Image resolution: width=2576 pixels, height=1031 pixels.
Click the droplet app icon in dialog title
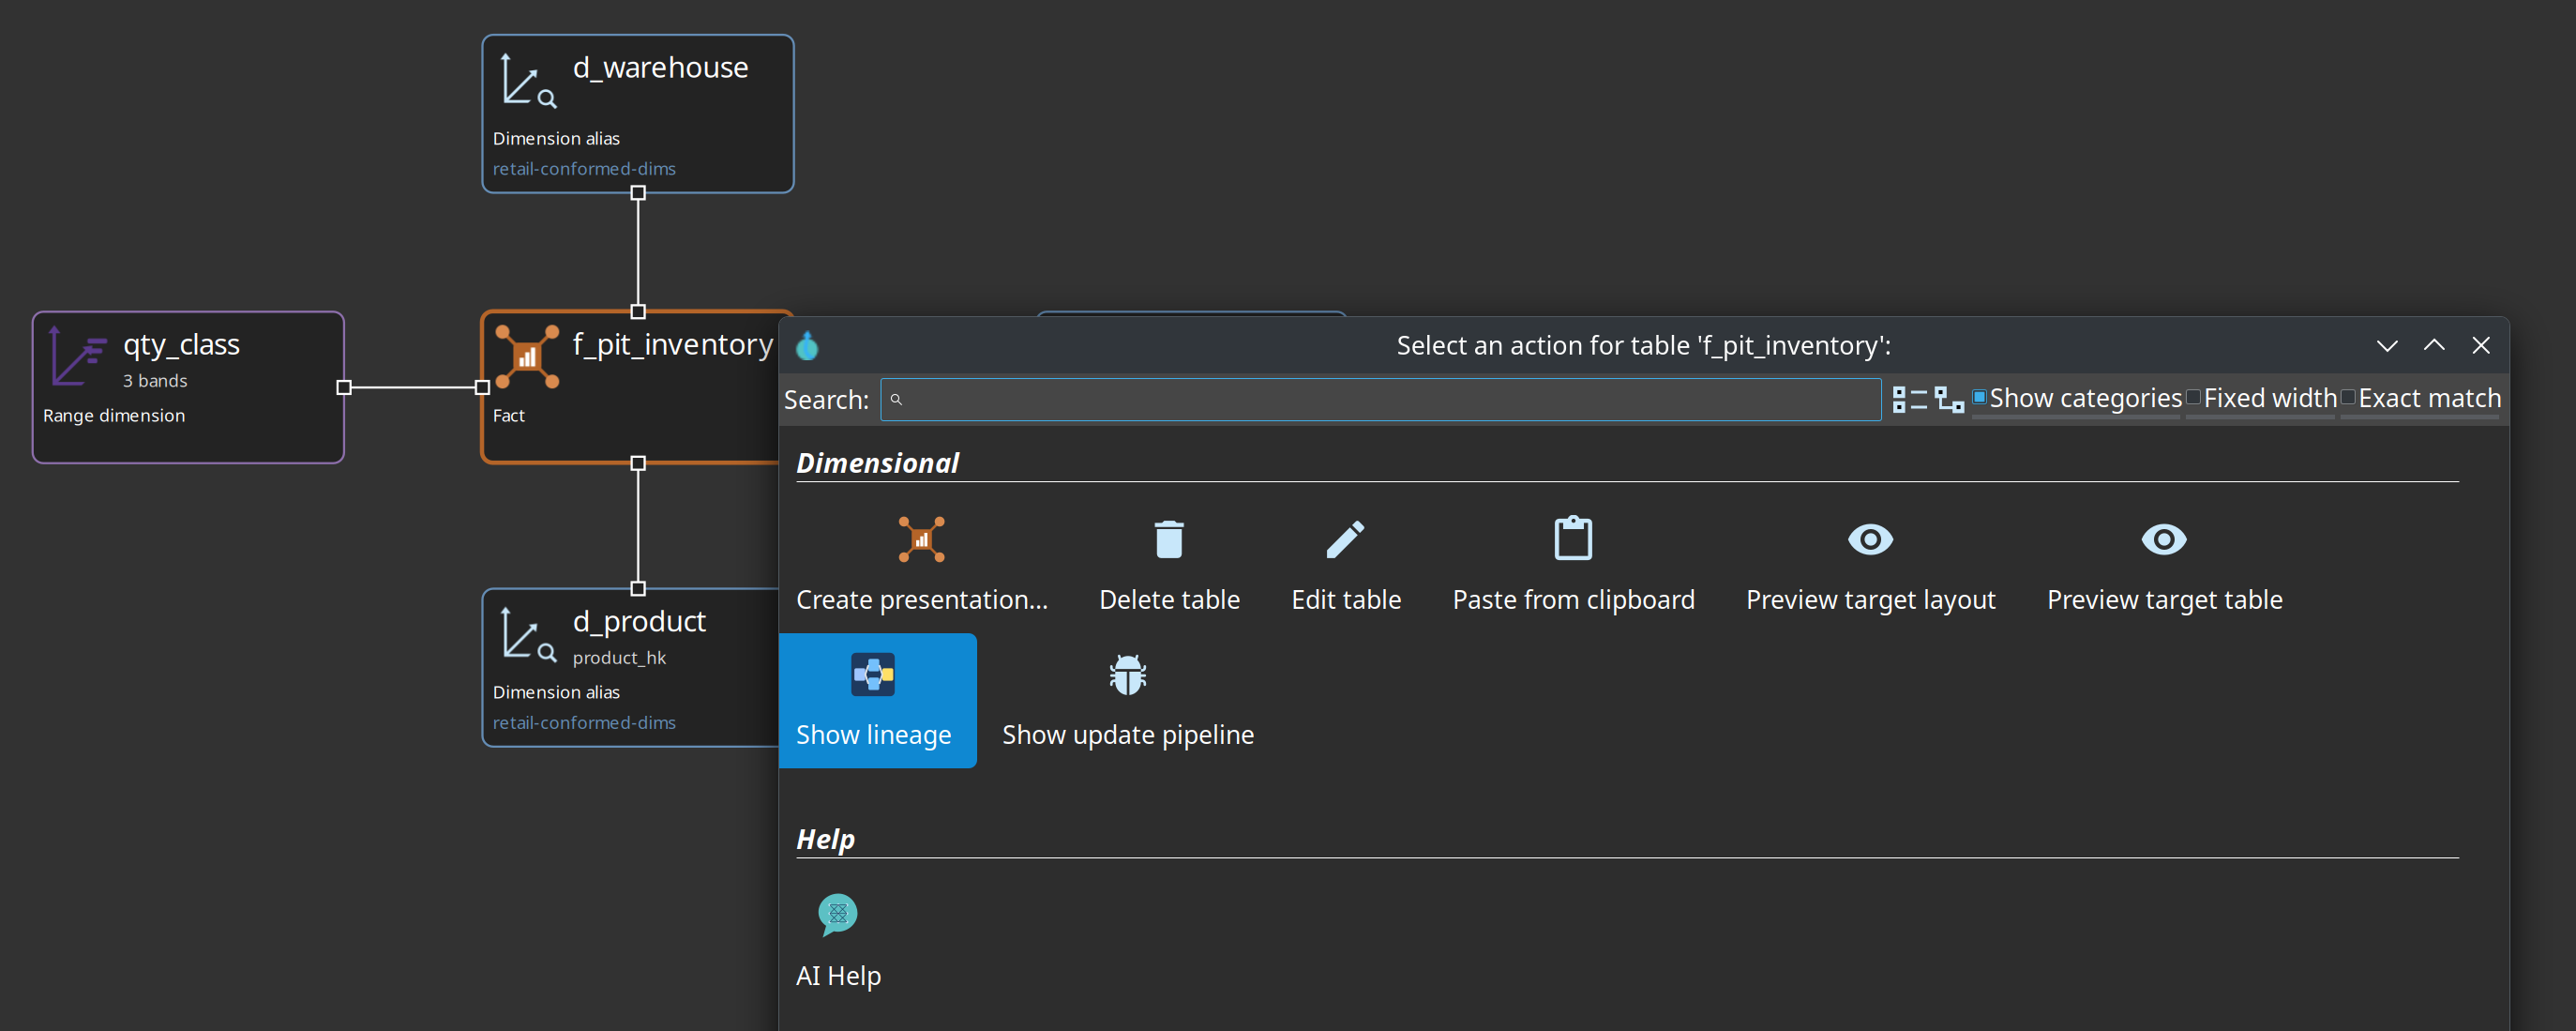pyautogui.click(x=807, y=346)
